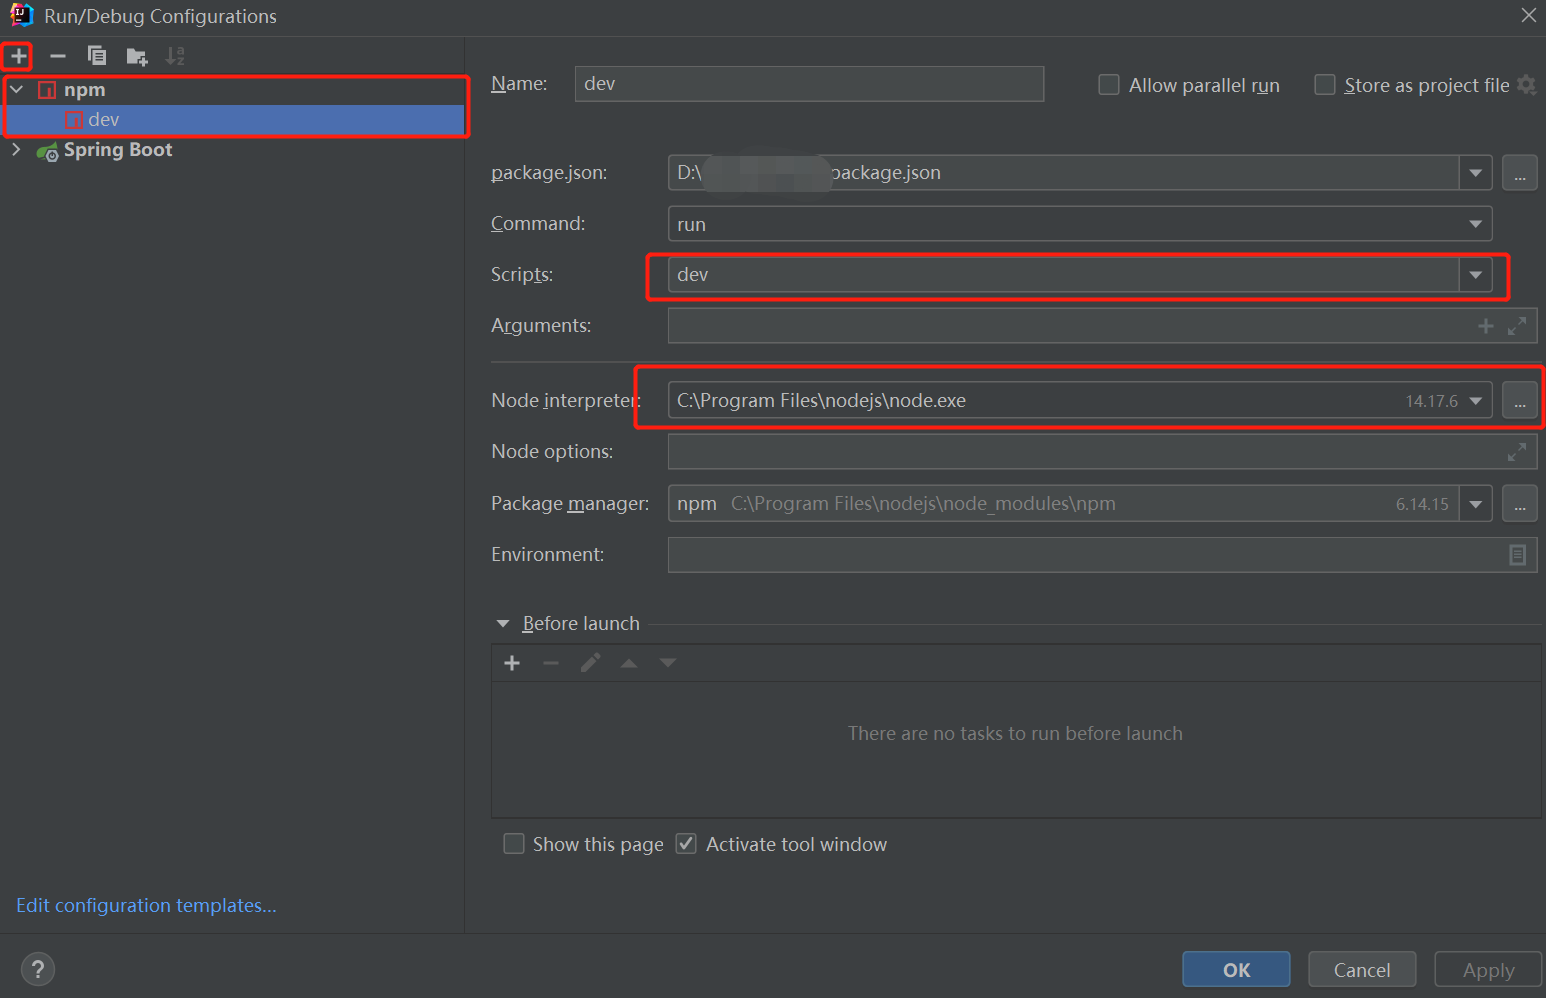
Task: Confirm with the OK button
Action: (1236, 970)
